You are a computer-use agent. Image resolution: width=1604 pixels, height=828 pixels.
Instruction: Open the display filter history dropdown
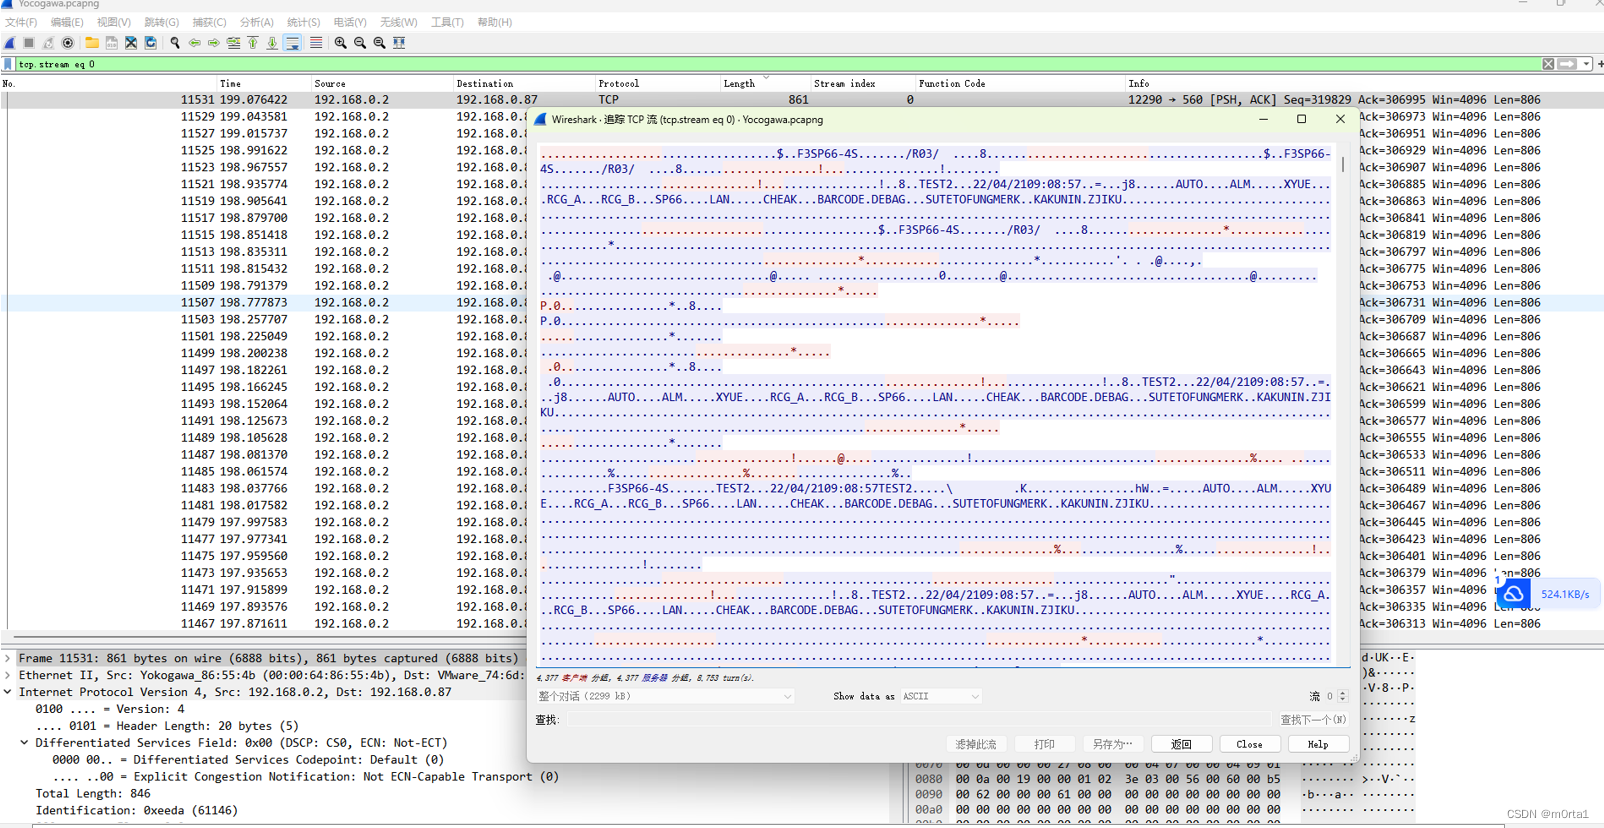click(x=1586, y=64)
